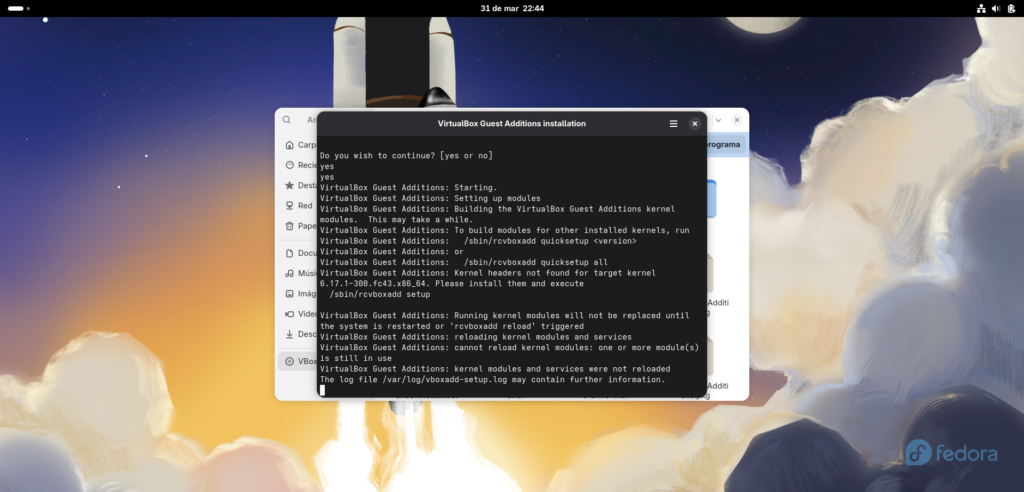Select Recientes in the Files sidebar
Viewport: 1024px width, 492px height.
pyautogui.click(x=300, y=165)
